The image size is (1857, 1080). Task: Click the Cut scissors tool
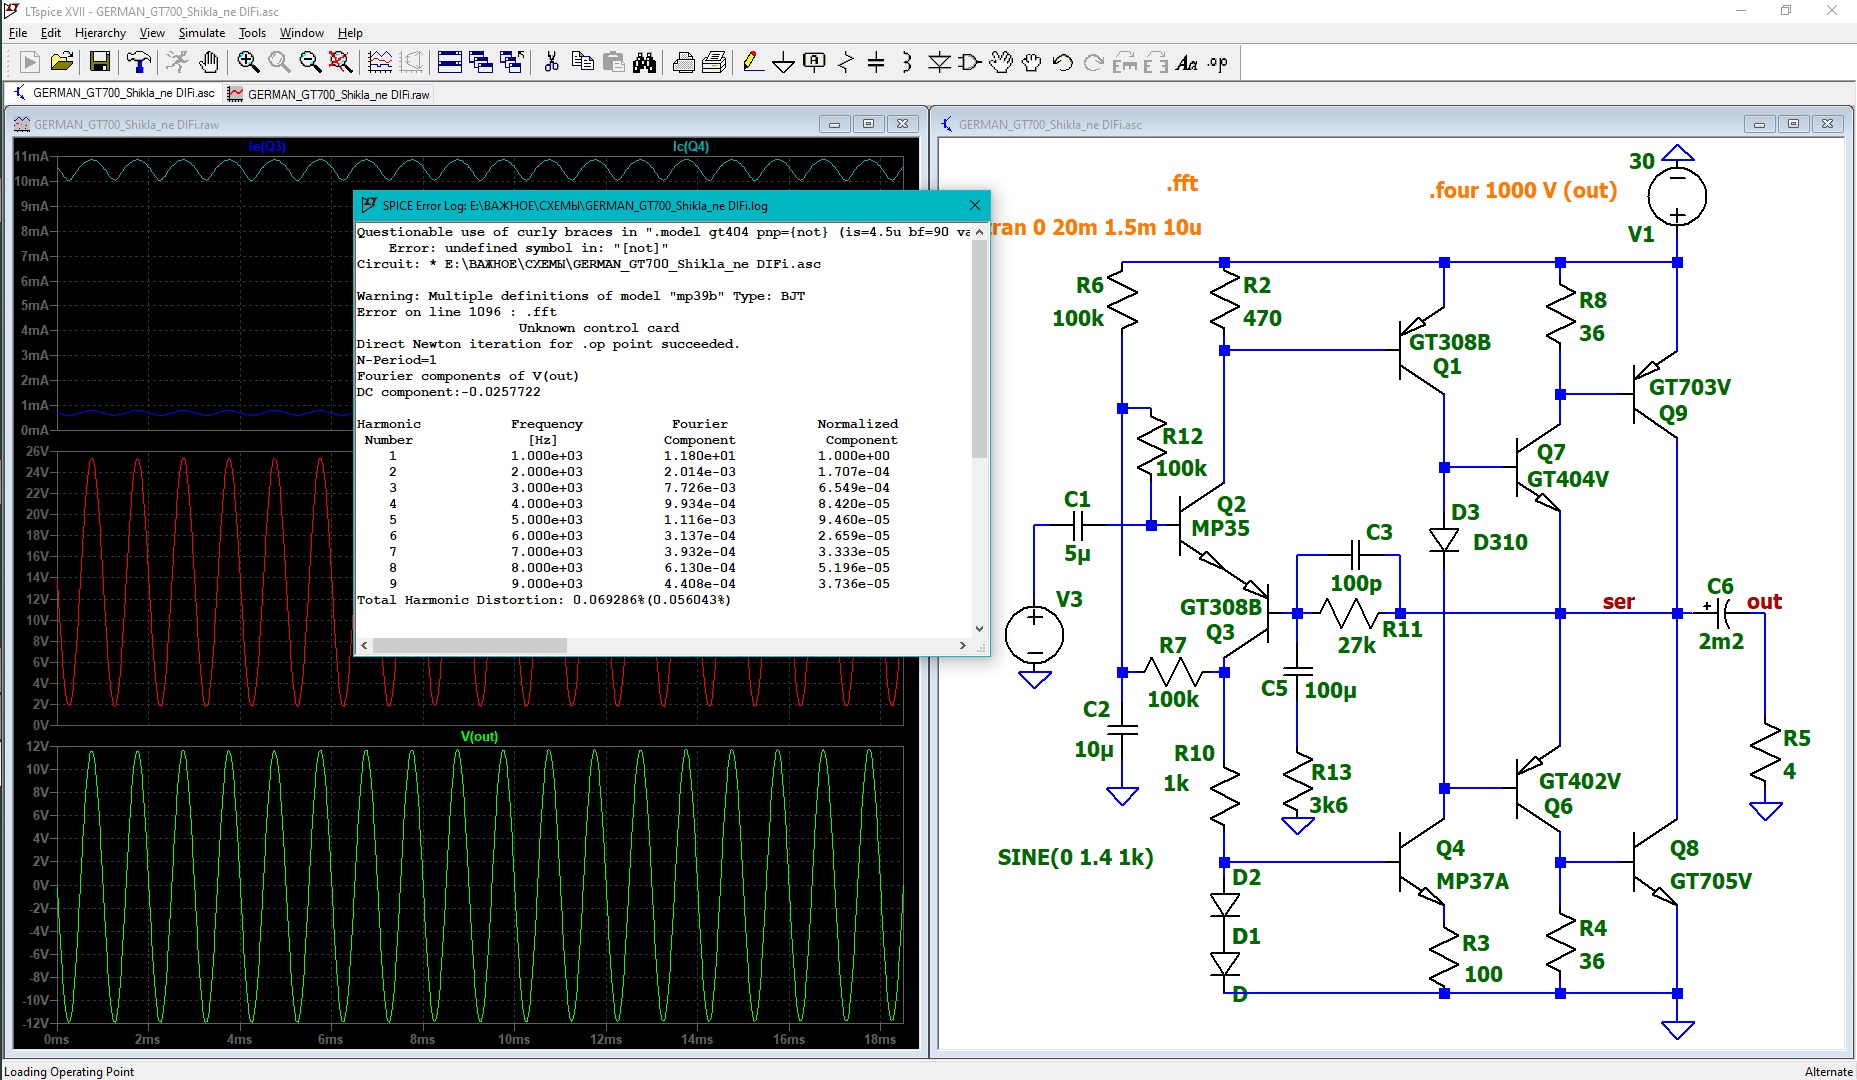coord(551,62)
